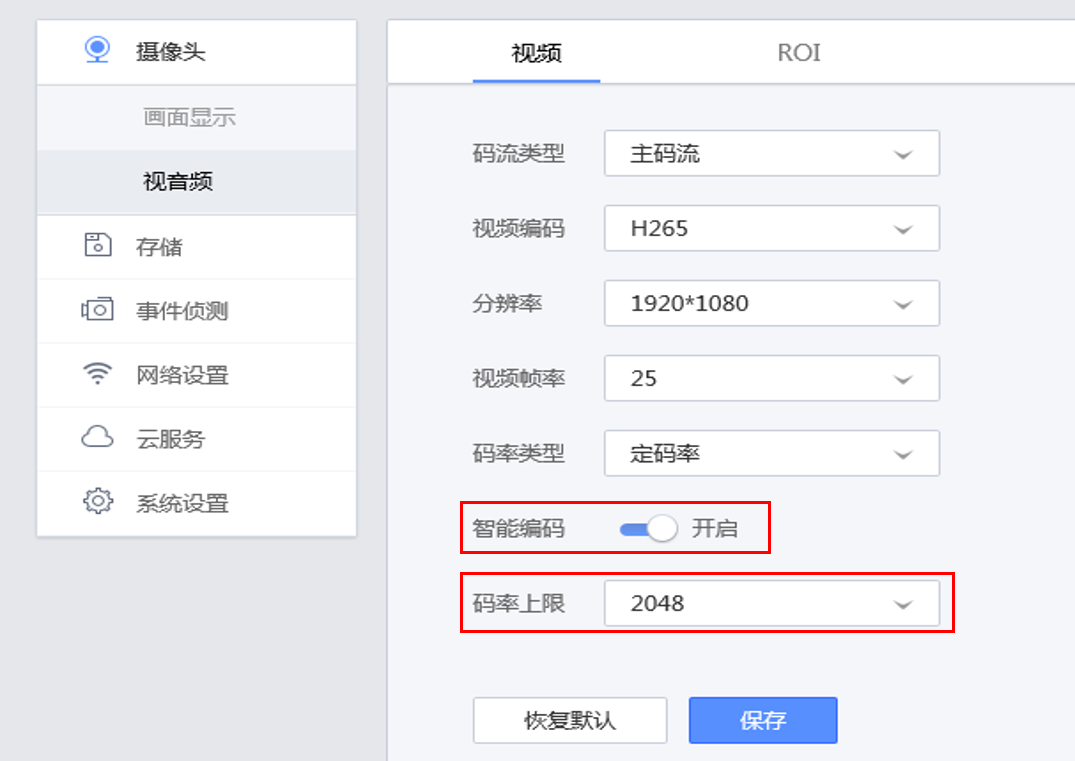
Task: Click the Wi-Fi network settings icon
Action: click(97, 374)
